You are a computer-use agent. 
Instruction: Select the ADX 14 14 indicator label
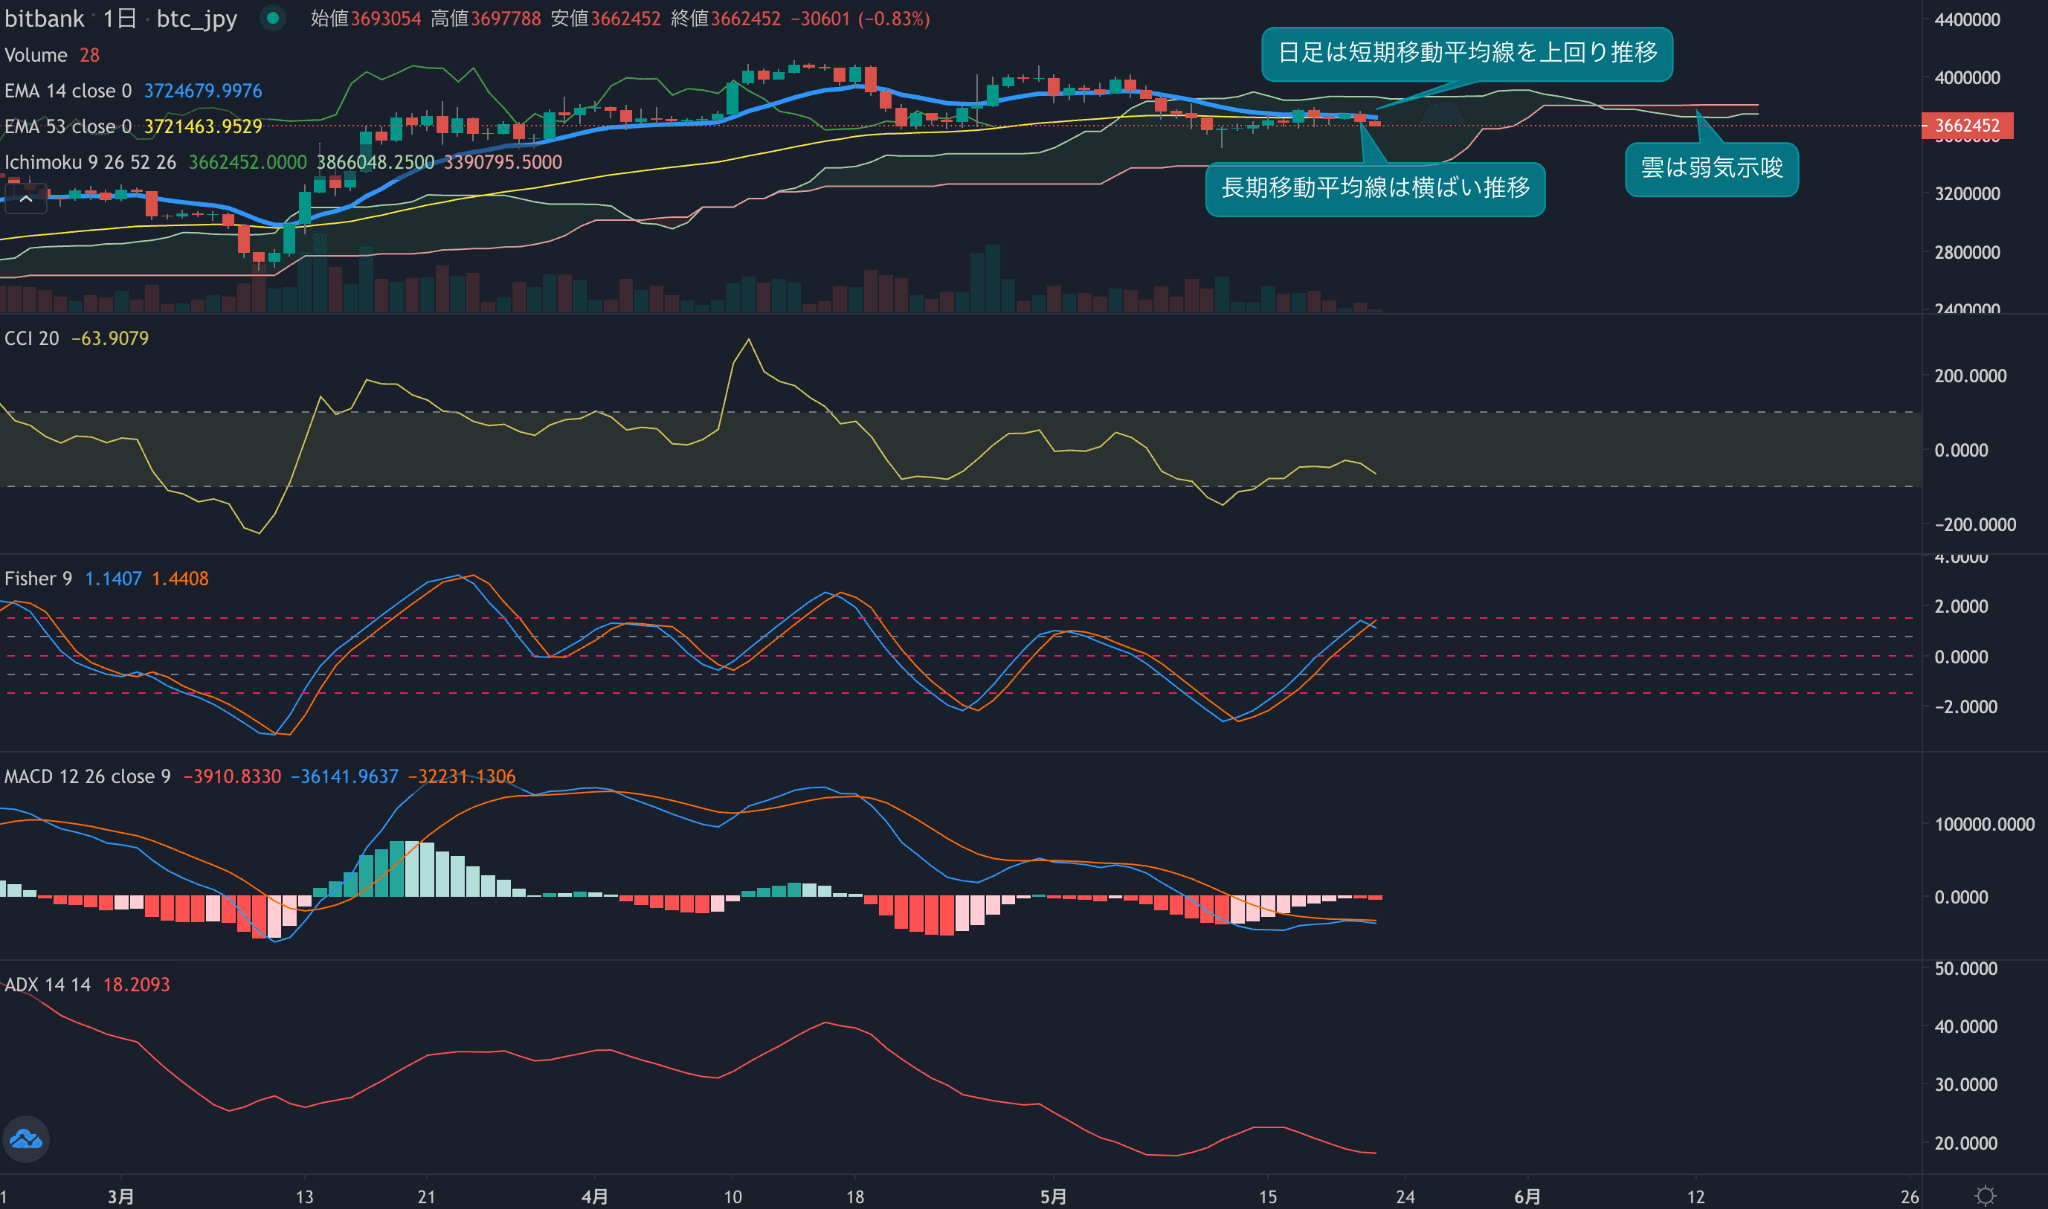[47, 985]
